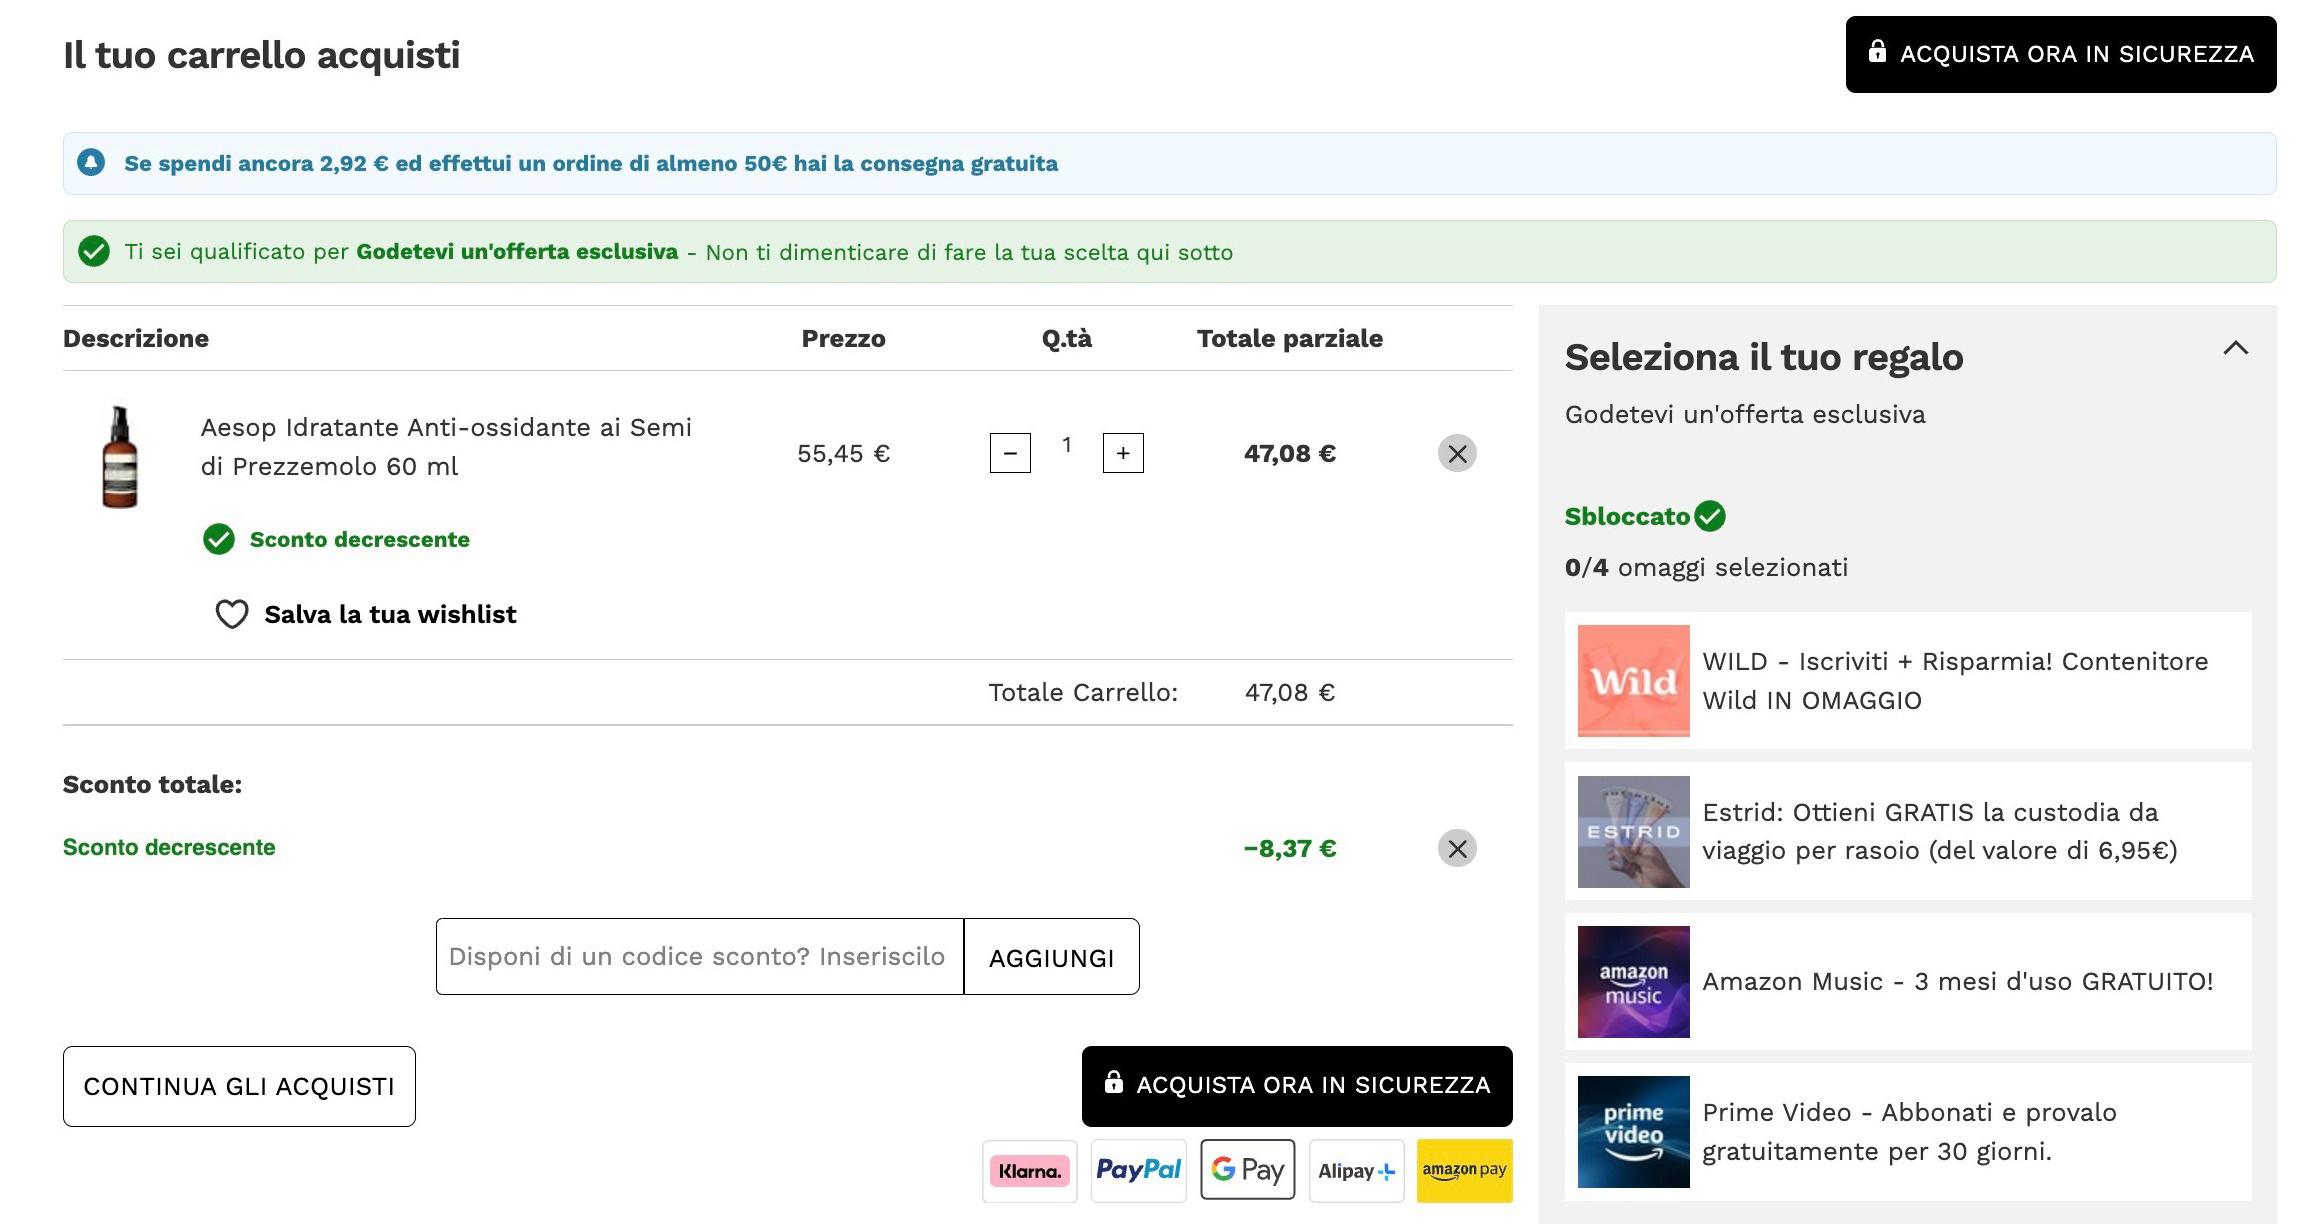Click the heart wishlist icon
Image resolution: width=2324 pixels, height=1224 pixels.
(232, 614)
